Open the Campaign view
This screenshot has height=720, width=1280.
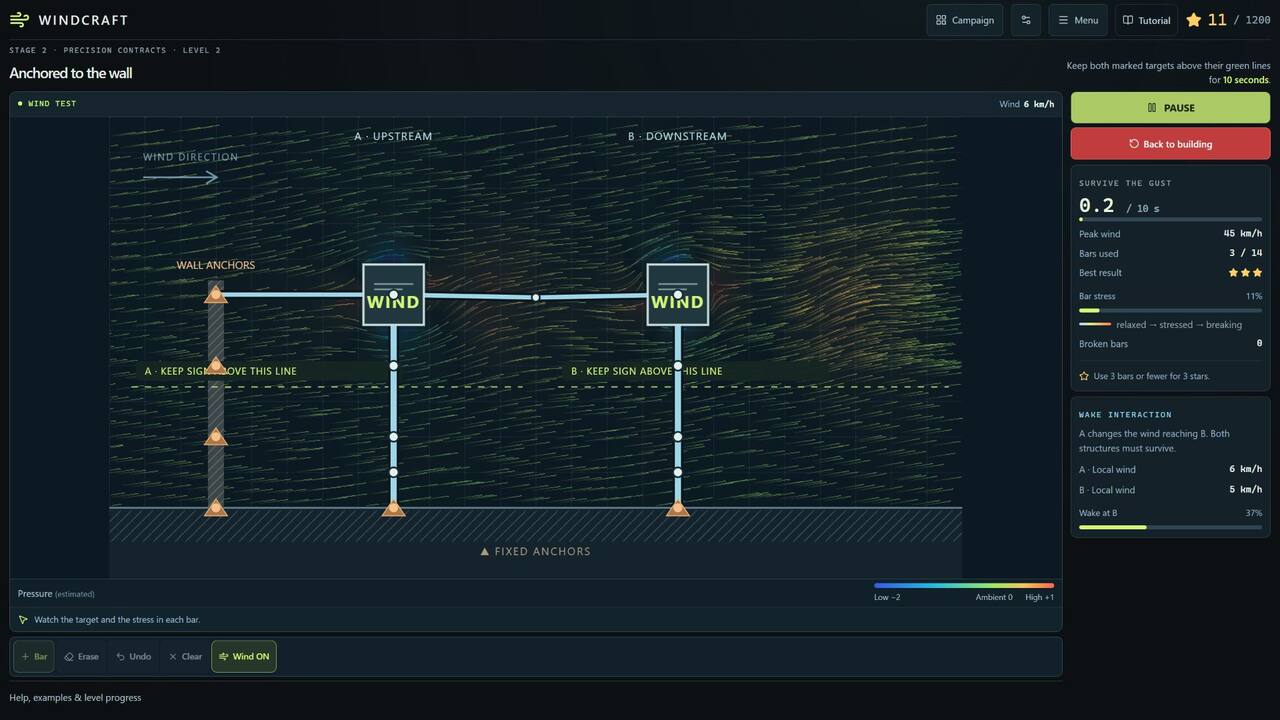pos(965,20)
